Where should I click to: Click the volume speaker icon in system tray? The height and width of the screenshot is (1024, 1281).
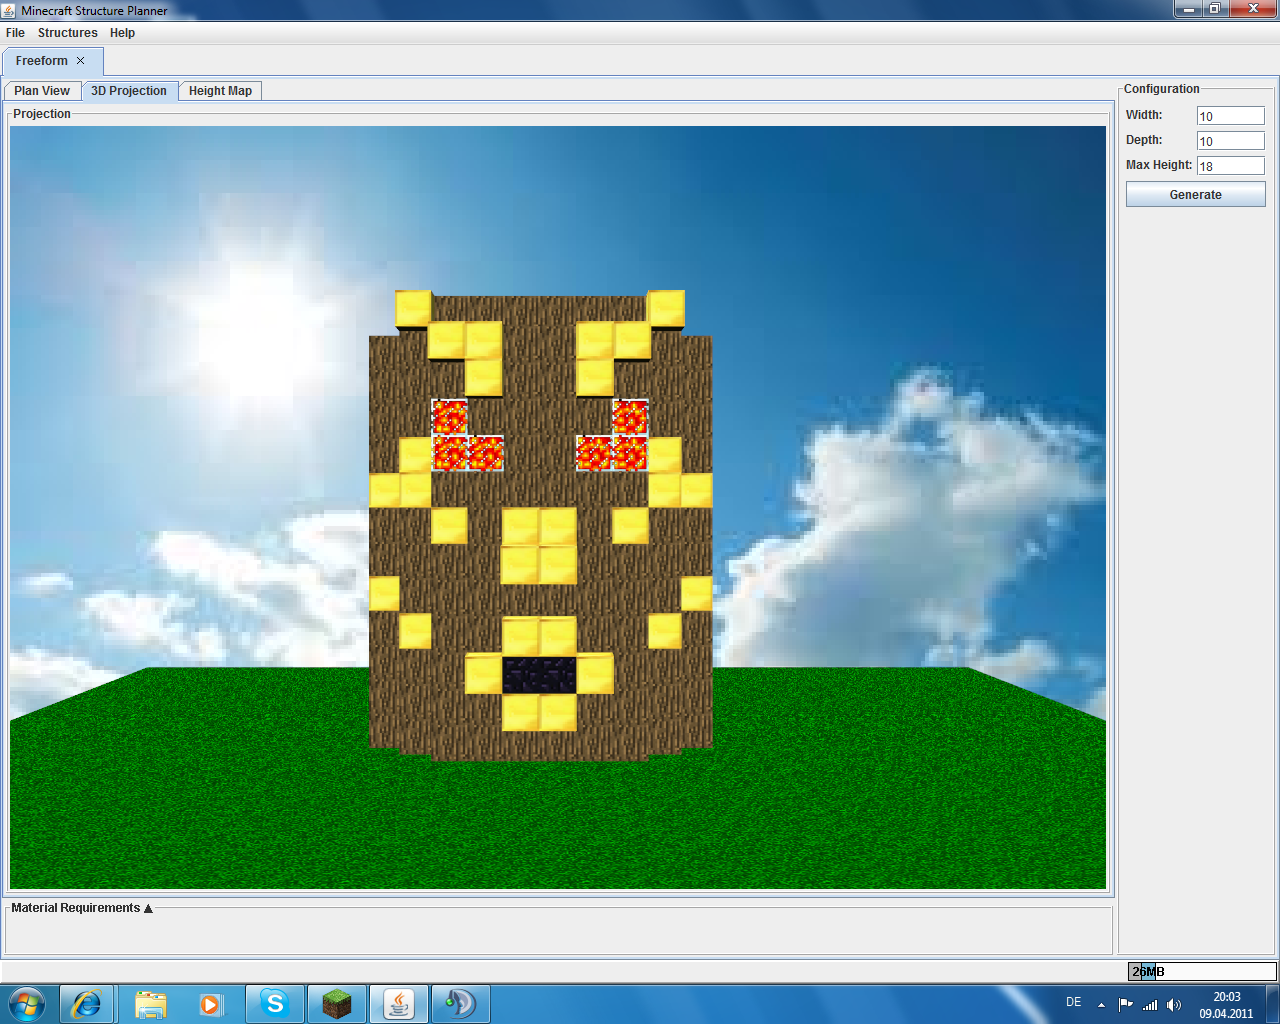click(1174, 1005)
